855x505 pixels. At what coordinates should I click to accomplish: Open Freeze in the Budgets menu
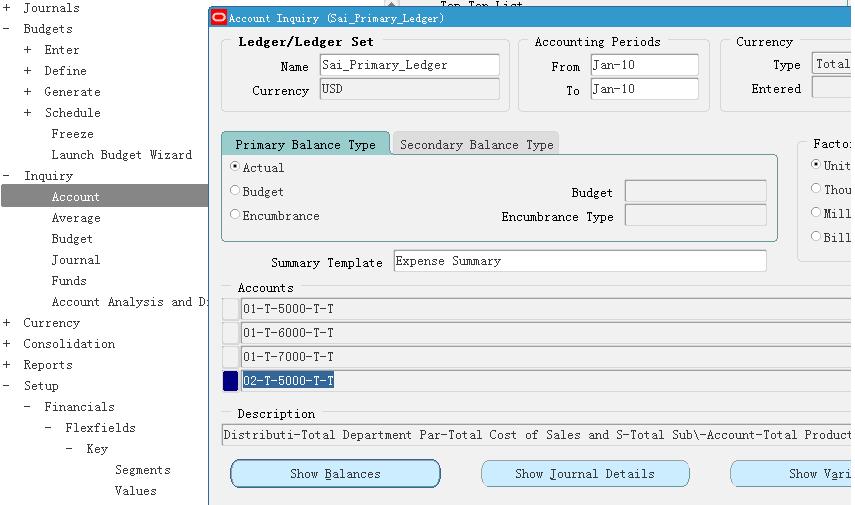pos(73,134)
